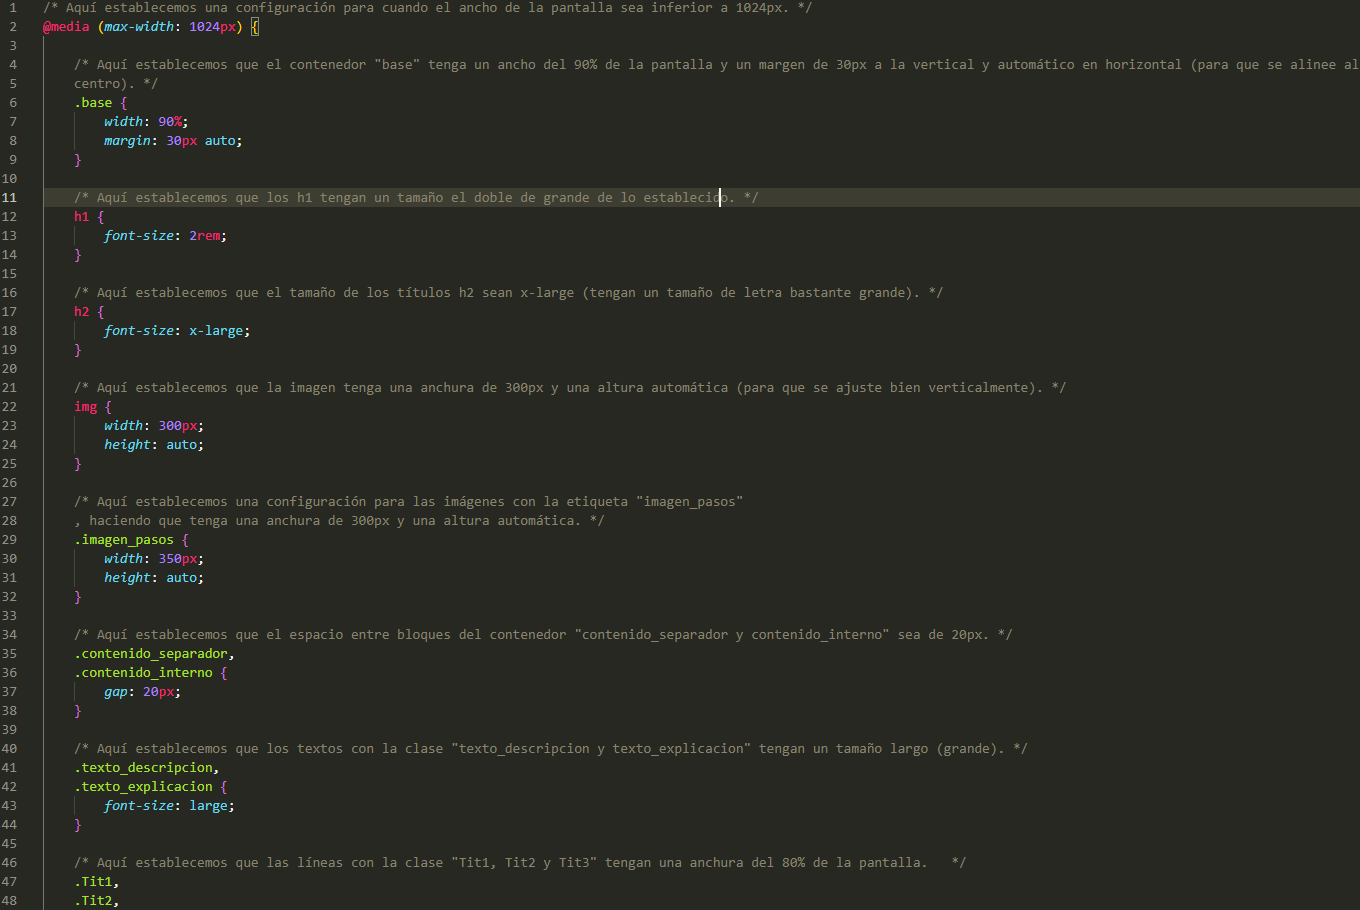Click the comment about 'espacio entre bloques'
The height and width of the screenshot is (910, 1360).
(543, 635)
